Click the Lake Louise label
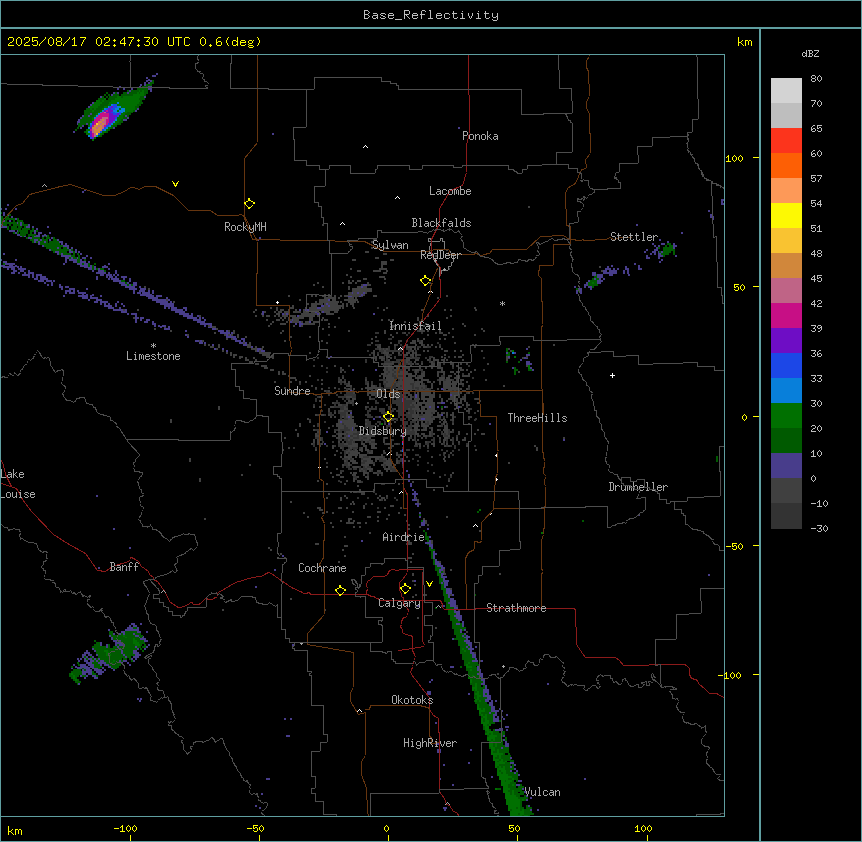 (x=18, y=484)
